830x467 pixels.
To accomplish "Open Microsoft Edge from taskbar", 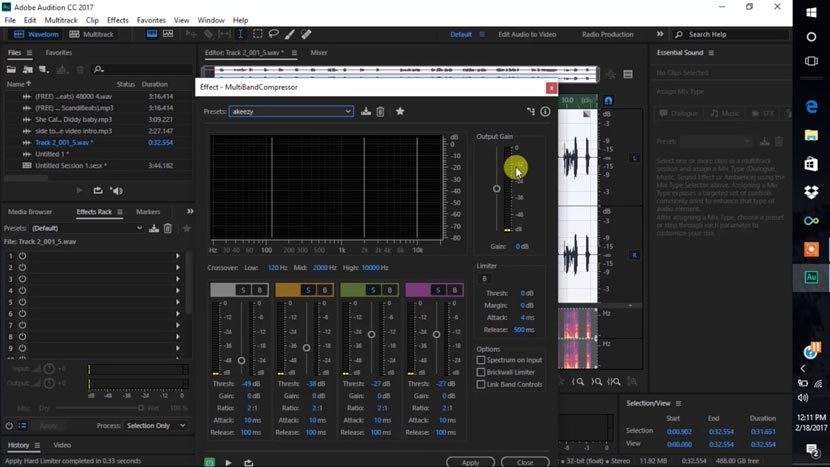I will click(811, 106).
